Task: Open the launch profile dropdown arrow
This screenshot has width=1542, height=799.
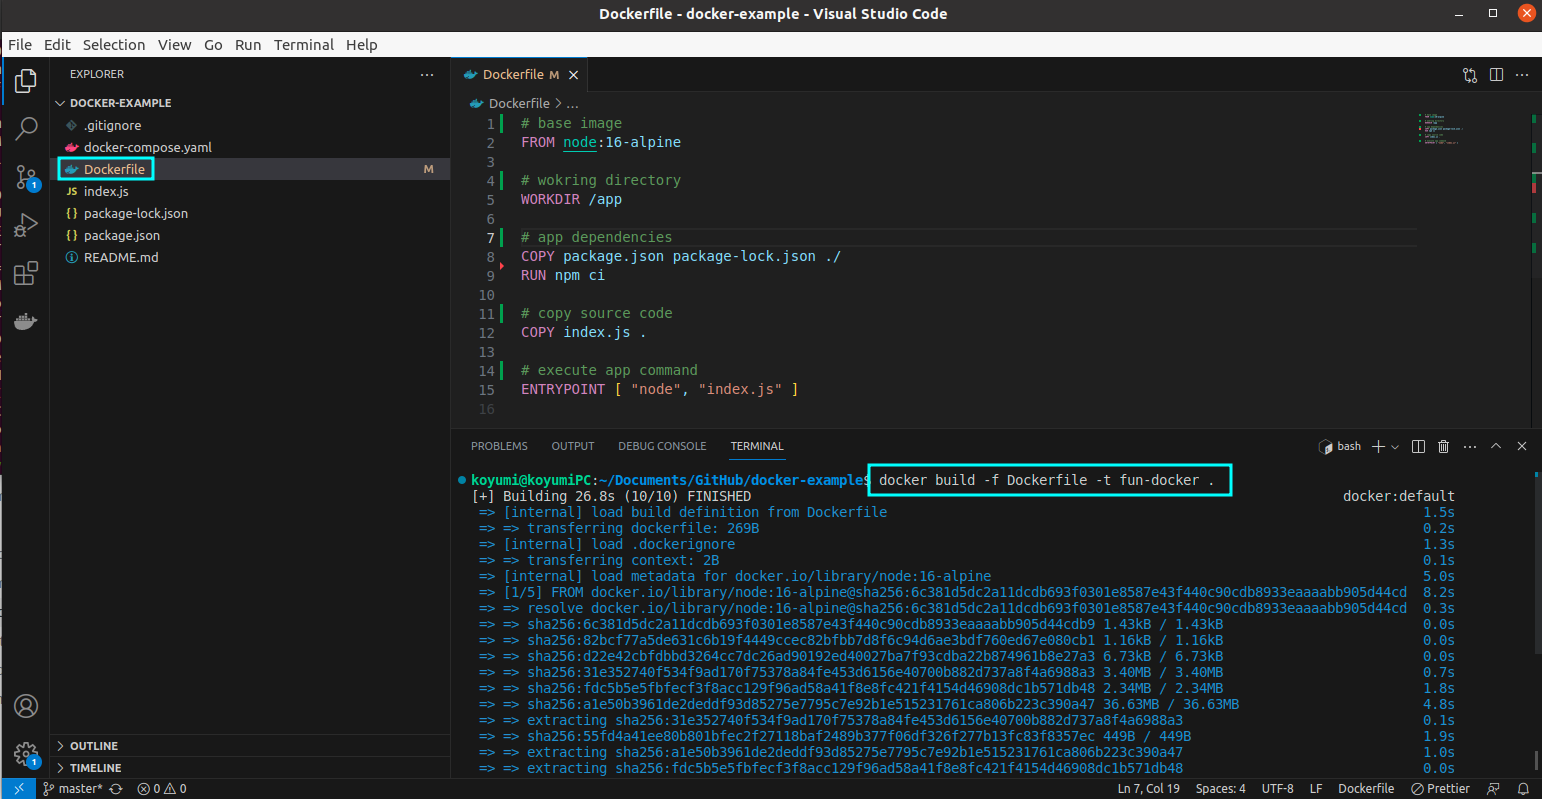Action: click(x=1394, y=446)
